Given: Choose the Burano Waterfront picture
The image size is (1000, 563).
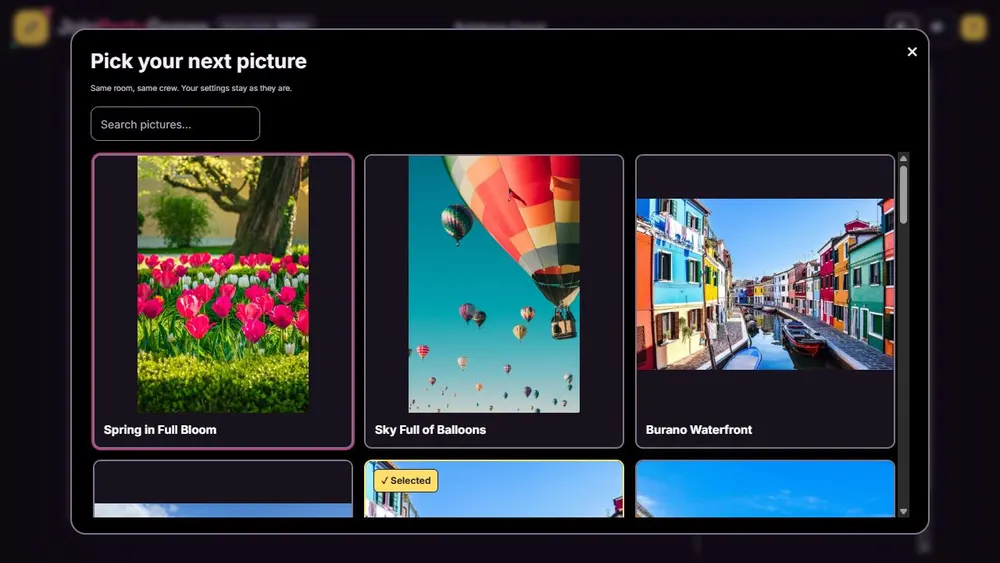Looking at the screenshot, I should pyautogui.click(x=765, y=302).
